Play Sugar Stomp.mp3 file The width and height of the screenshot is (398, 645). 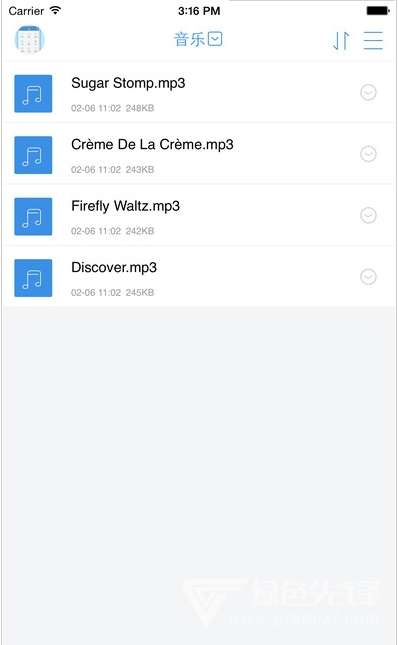coord(199,92)
